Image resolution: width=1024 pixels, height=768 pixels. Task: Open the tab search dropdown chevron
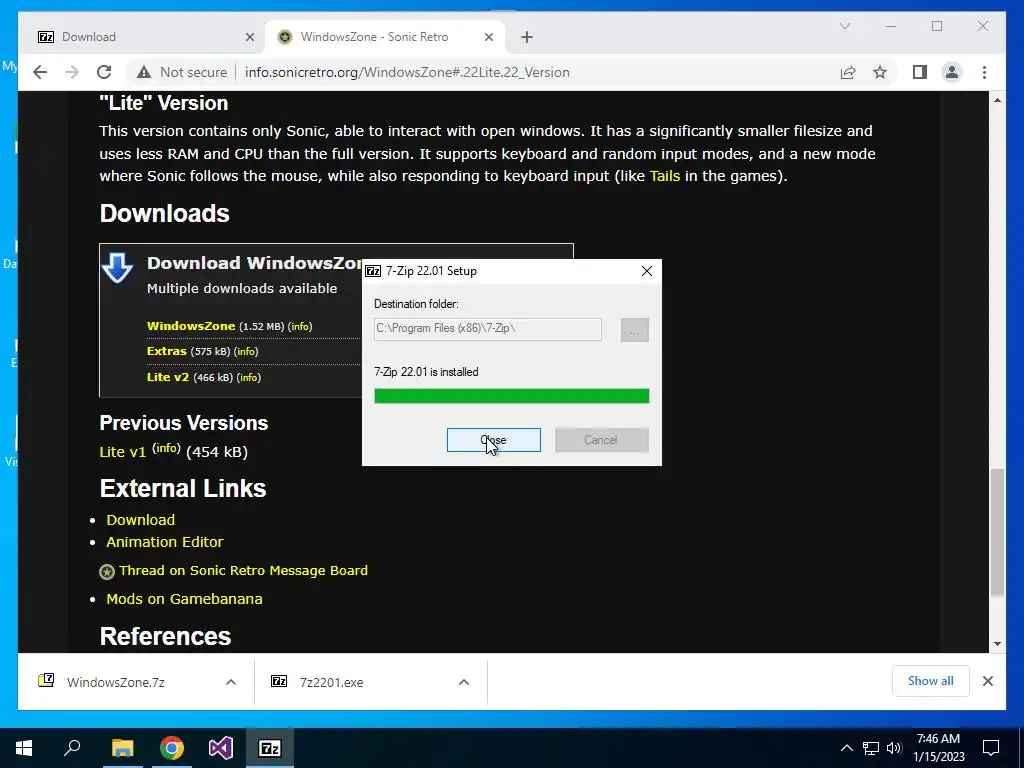[x=845, y=26]
